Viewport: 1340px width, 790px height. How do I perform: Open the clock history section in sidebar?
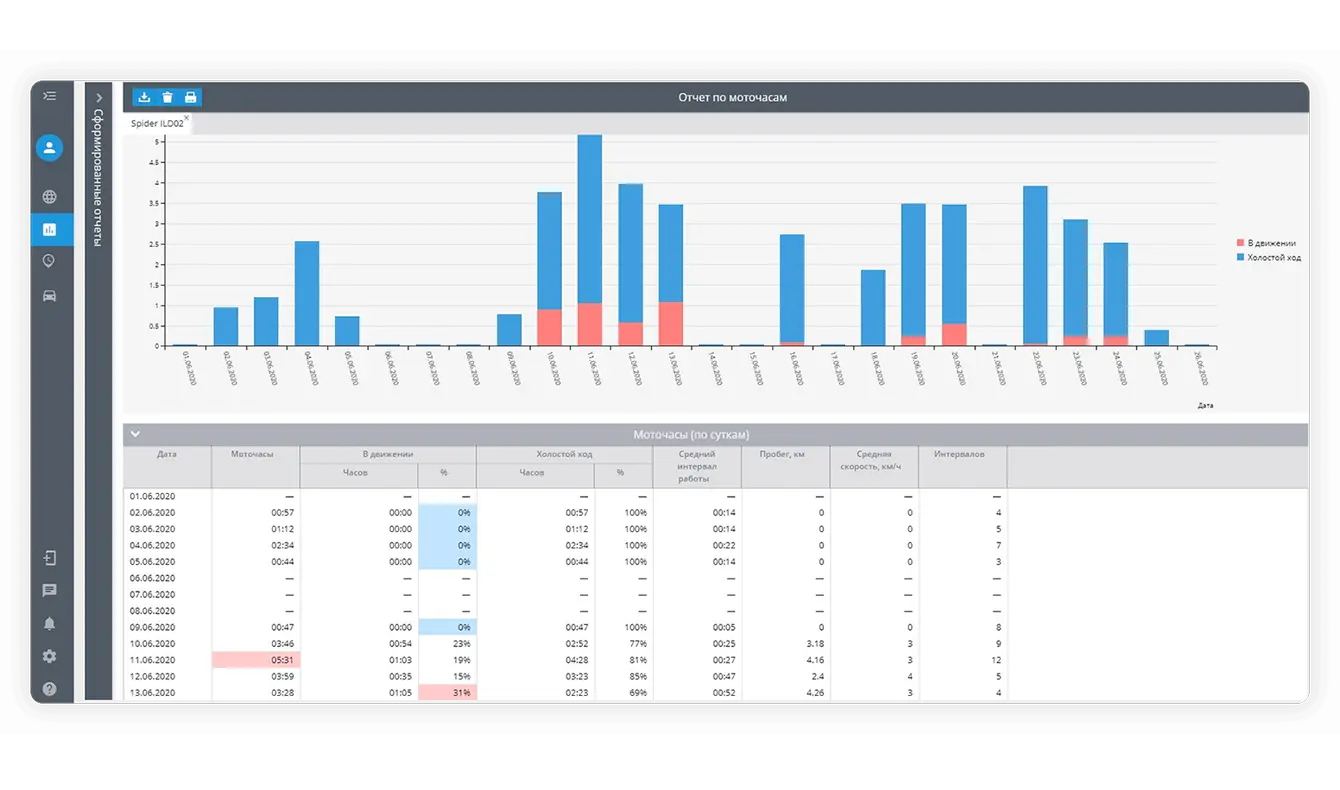point(49,261)
